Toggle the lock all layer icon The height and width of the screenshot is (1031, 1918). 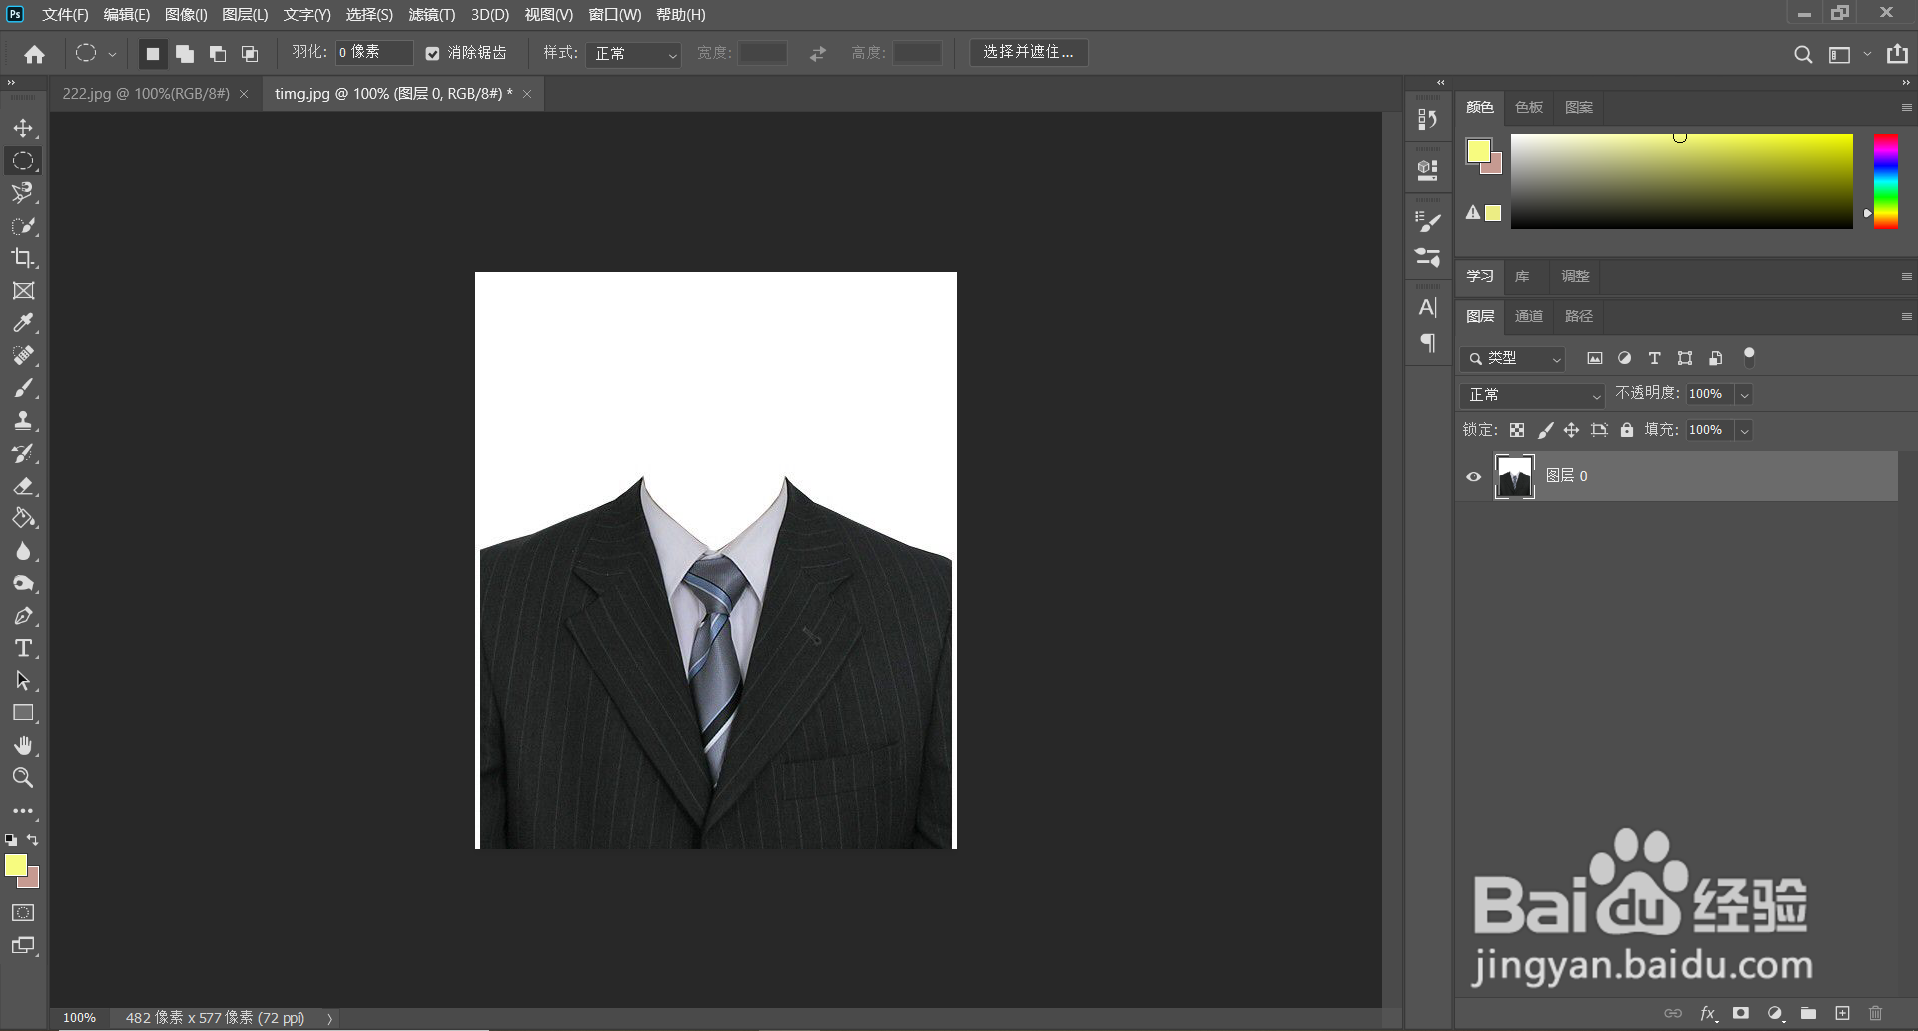point(1627,430)
